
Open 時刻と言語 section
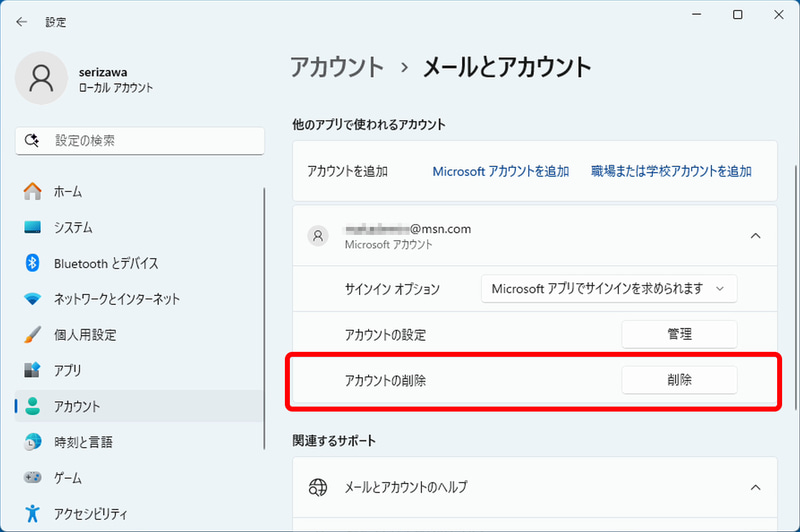tap(139, 442)
